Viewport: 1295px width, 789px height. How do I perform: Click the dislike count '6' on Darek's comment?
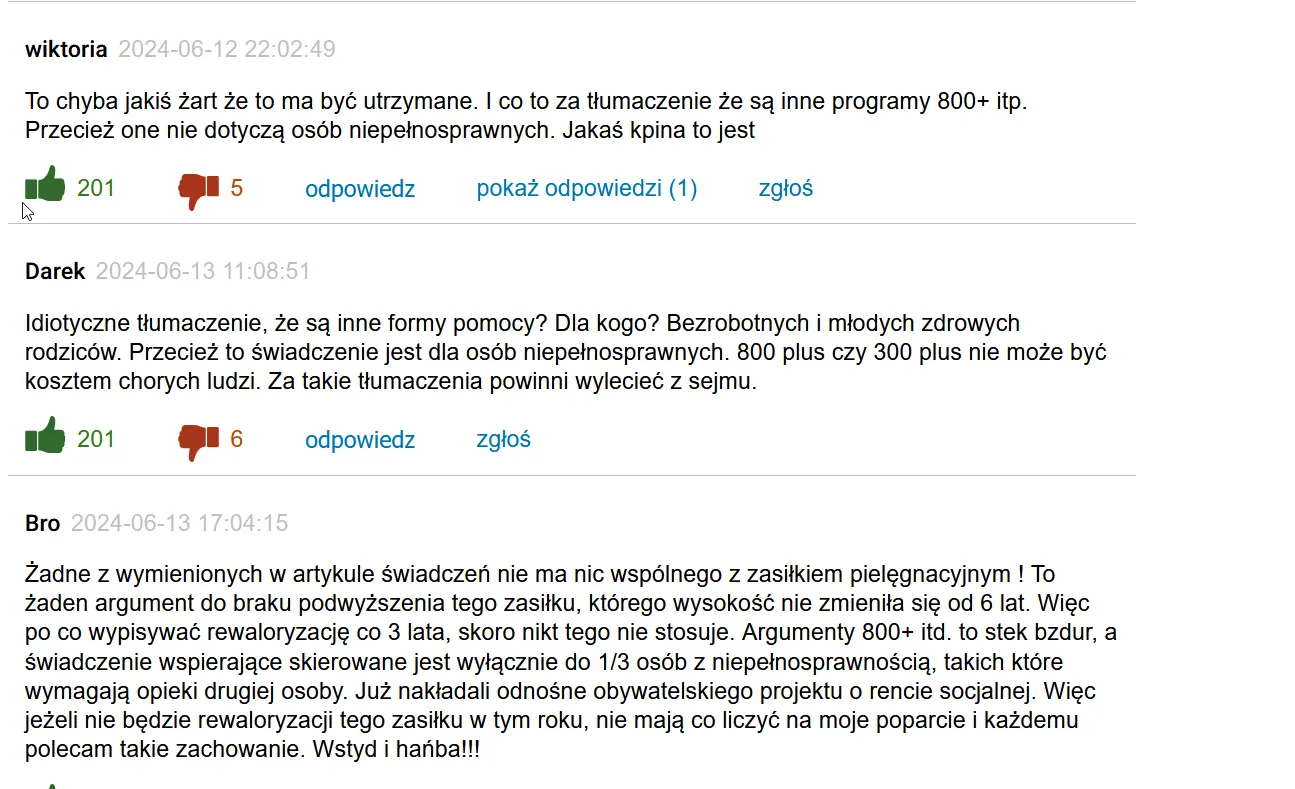[x=236, y=439]
